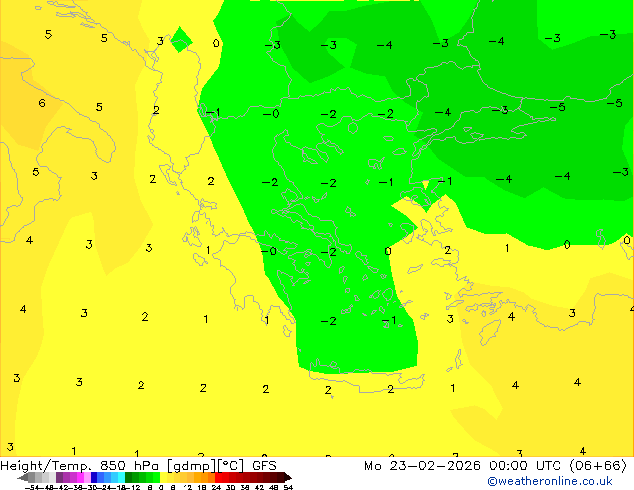The width and height of the screenshot is (634, 490).
Task: Click the '(06+66)' forecast run text
Action: coord(598,466)
